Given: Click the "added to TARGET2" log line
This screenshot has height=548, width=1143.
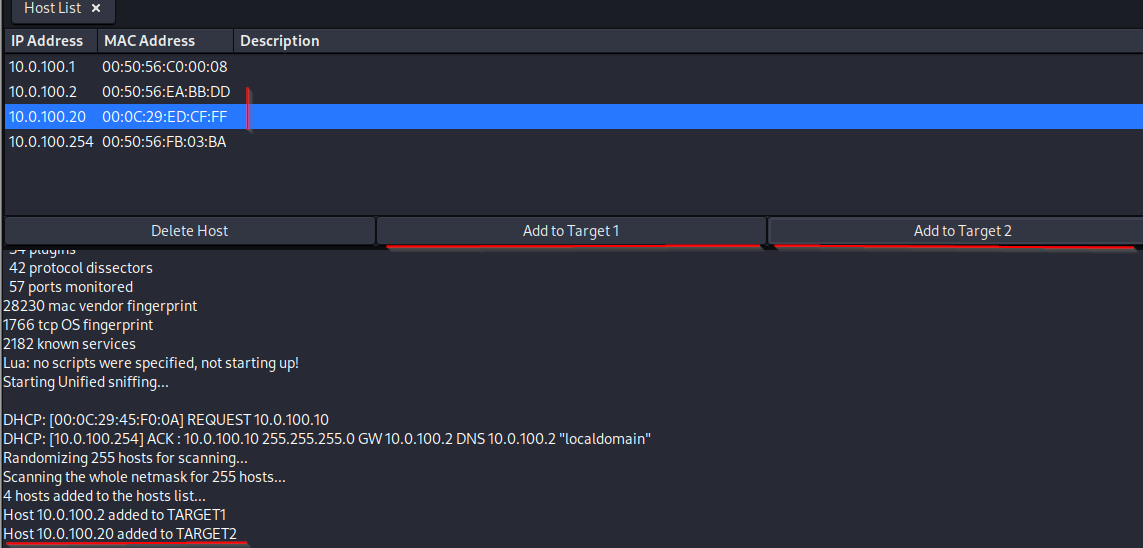Looking at the screenshot, I should click(120, 534).
